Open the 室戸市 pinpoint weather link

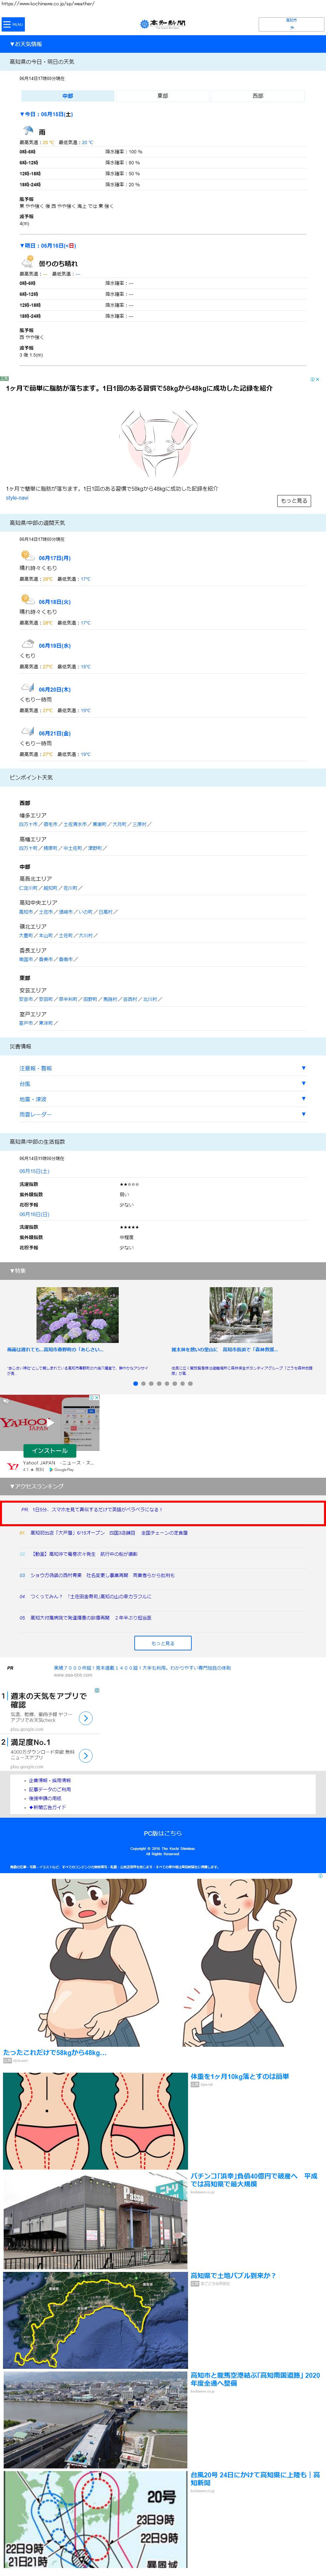tap(26, 1023)
